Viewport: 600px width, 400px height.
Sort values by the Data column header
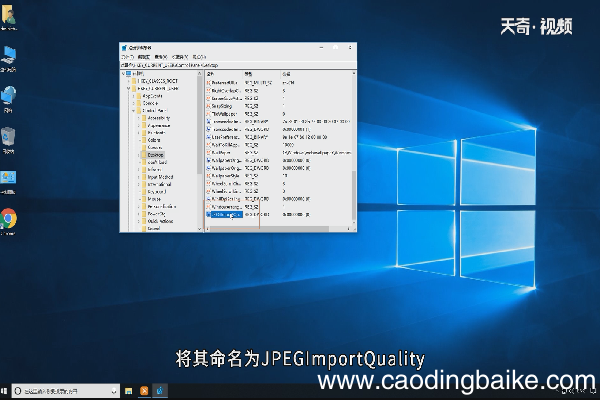click(316, 73)
